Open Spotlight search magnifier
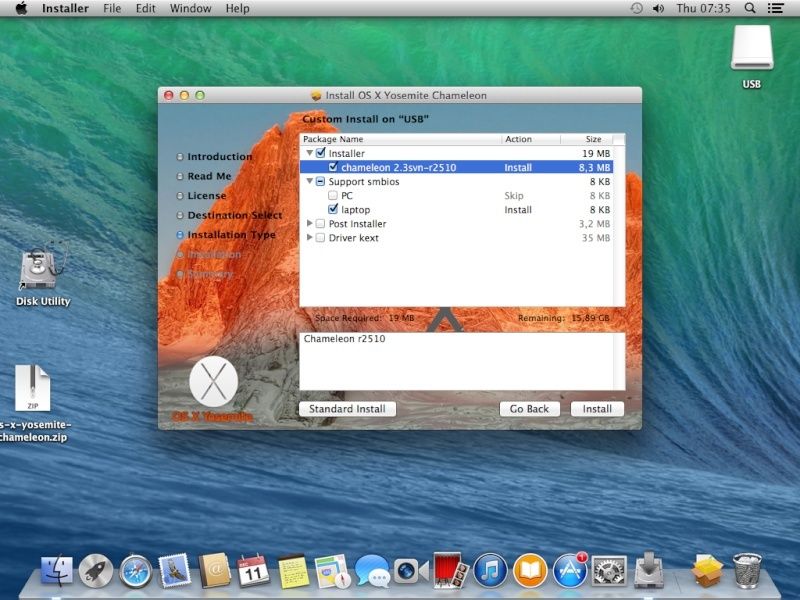800x600 pixels. [x=749, y=8]
